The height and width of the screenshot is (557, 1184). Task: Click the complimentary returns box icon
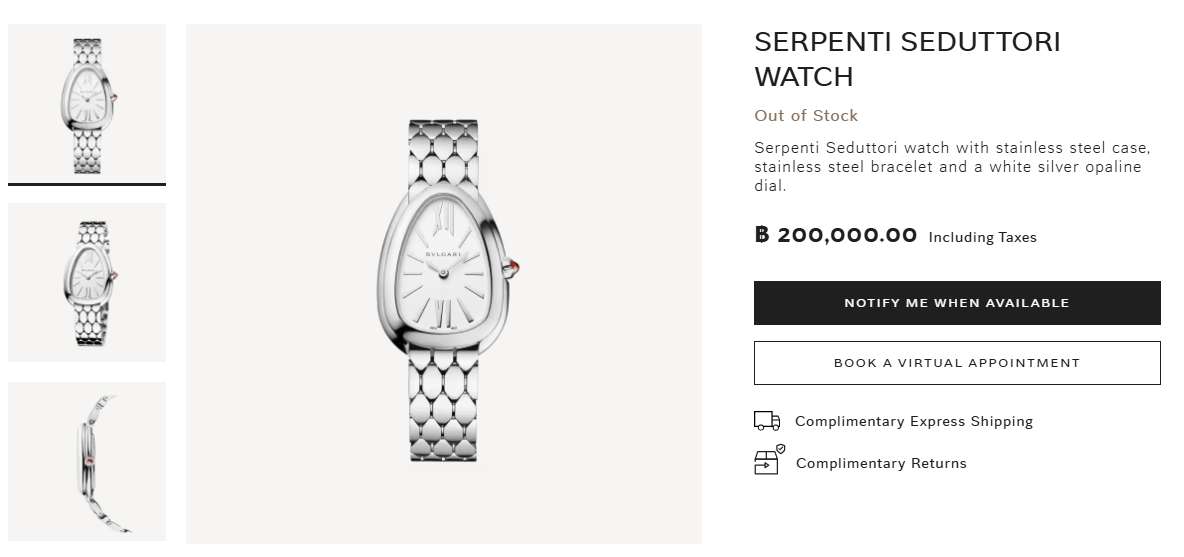point(767,462)
